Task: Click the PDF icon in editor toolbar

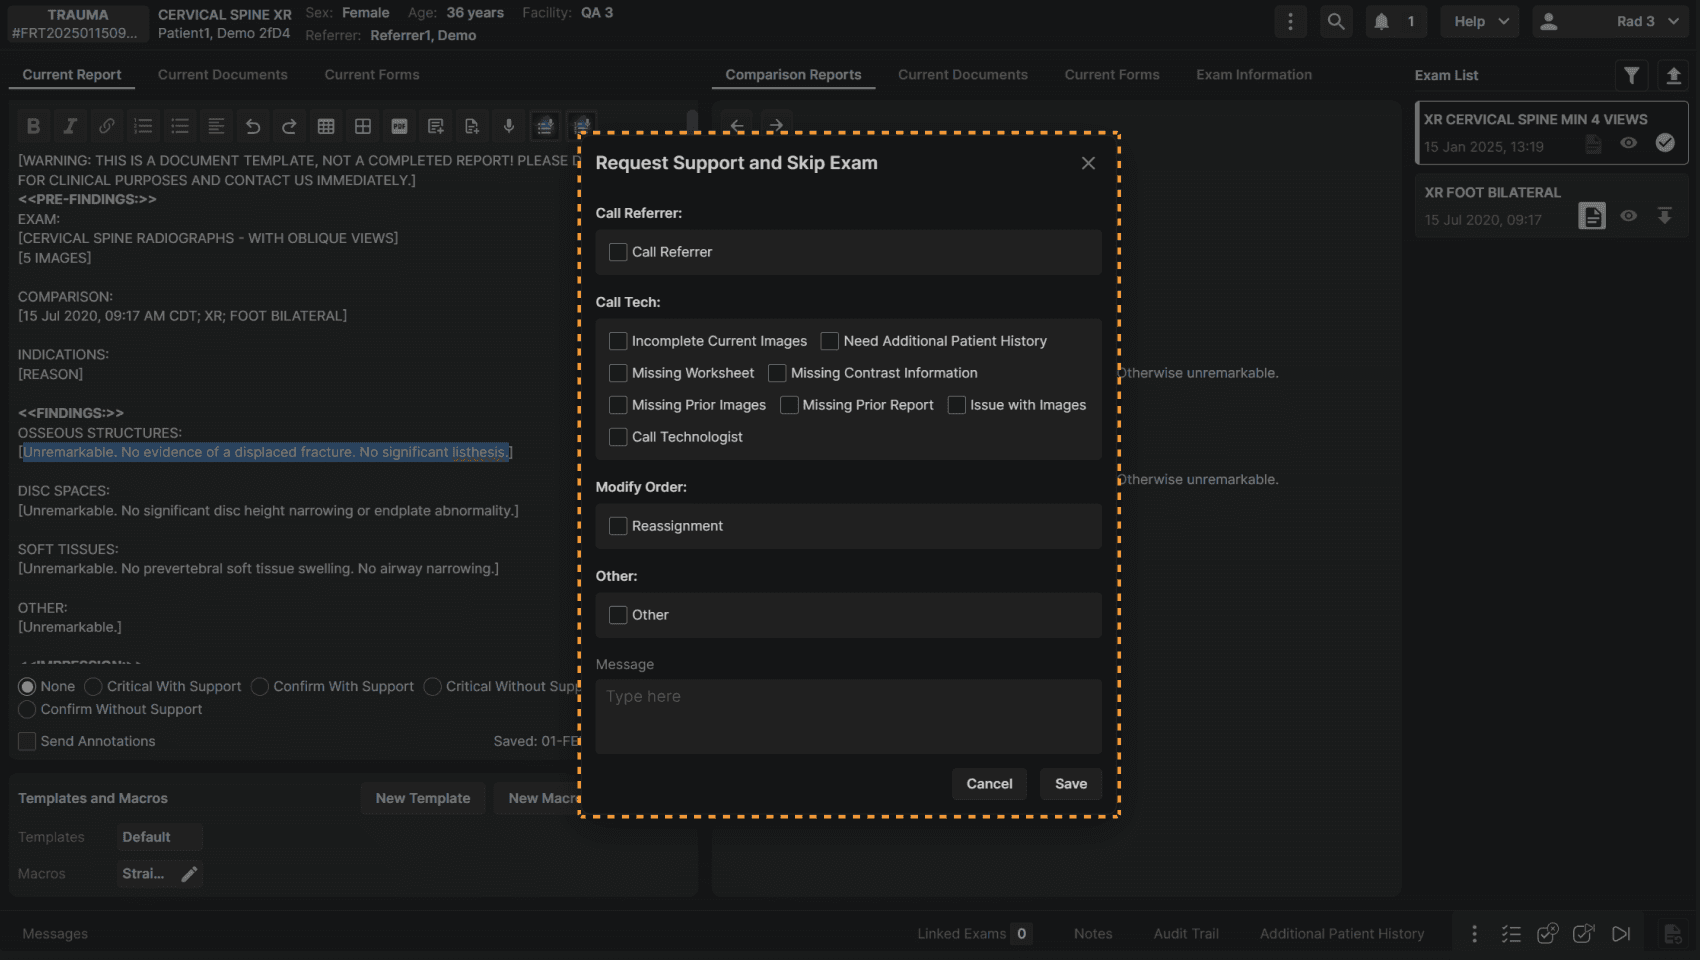Action: (x=399, y=126)
